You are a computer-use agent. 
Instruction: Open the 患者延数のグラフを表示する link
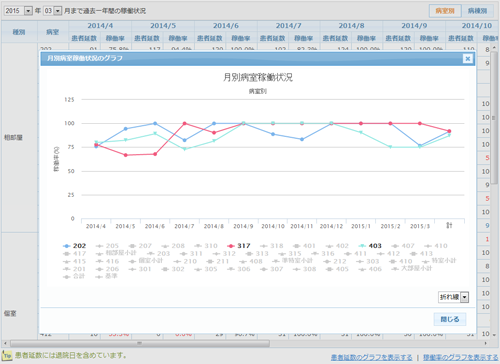[x=371, y=357]
